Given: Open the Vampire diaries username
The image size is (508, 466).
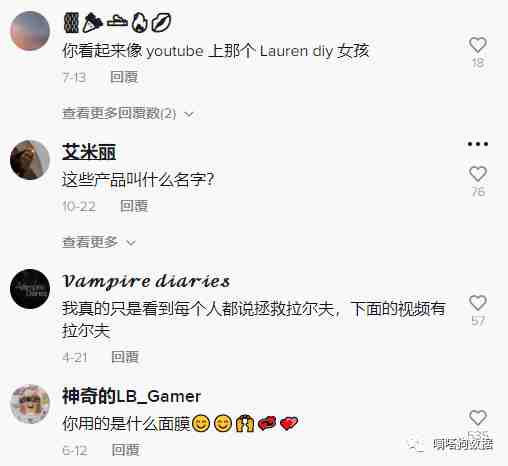Looking at the screenshot, I should point(146,281).
